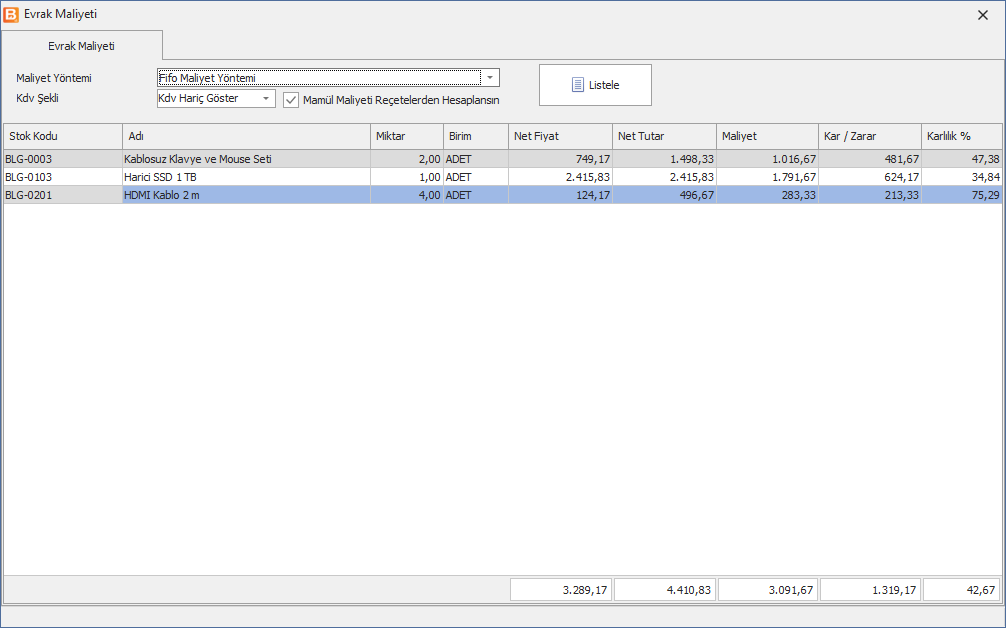Click profitability 34,84 cell
Screen dimensions: 1006x628
click(962, 177)
